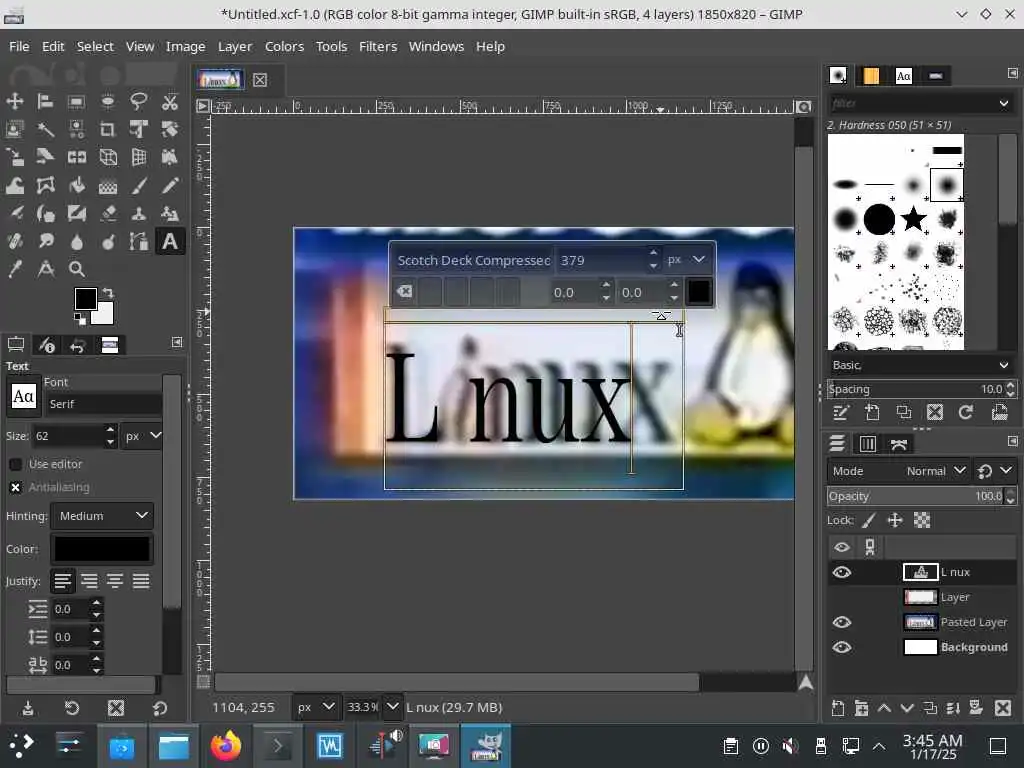This screenshot has height=768, width=1024.
Task: Reset colors to default black and white
Action: (80, 319)
